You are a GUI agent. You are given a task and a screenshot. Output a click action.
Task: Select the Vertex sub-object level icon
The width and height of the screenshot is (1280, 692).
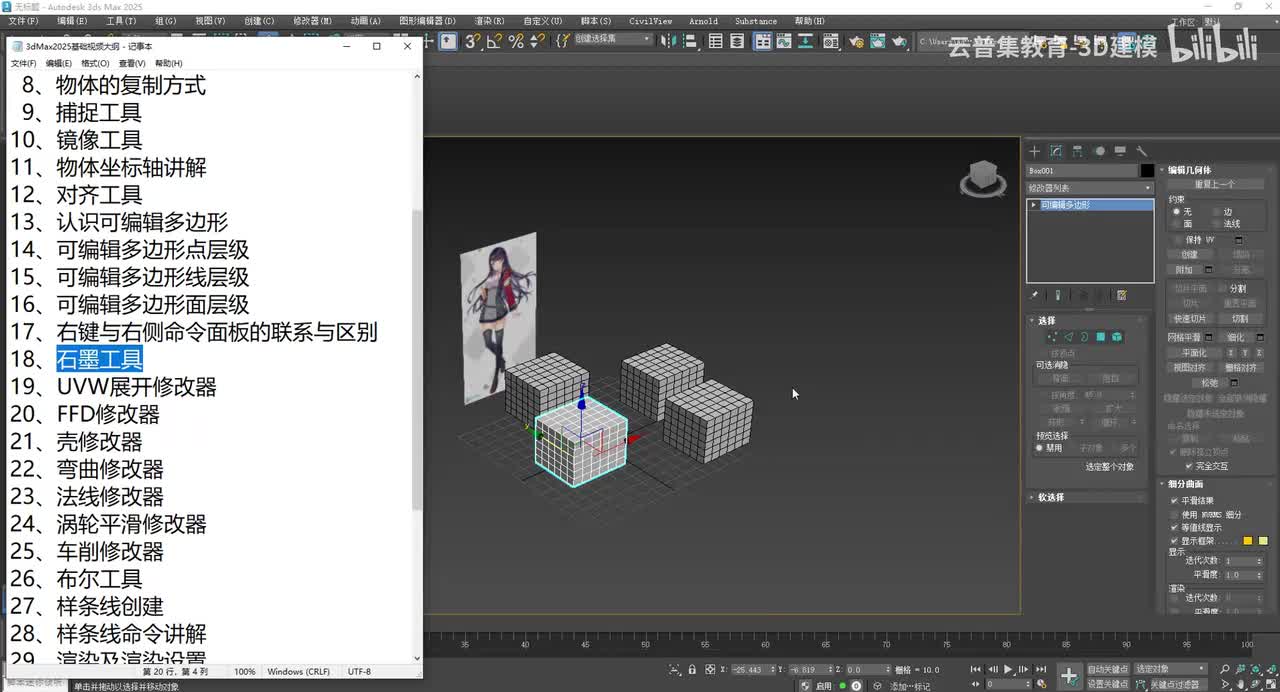pyautogui.click(x=1052, y=337)
